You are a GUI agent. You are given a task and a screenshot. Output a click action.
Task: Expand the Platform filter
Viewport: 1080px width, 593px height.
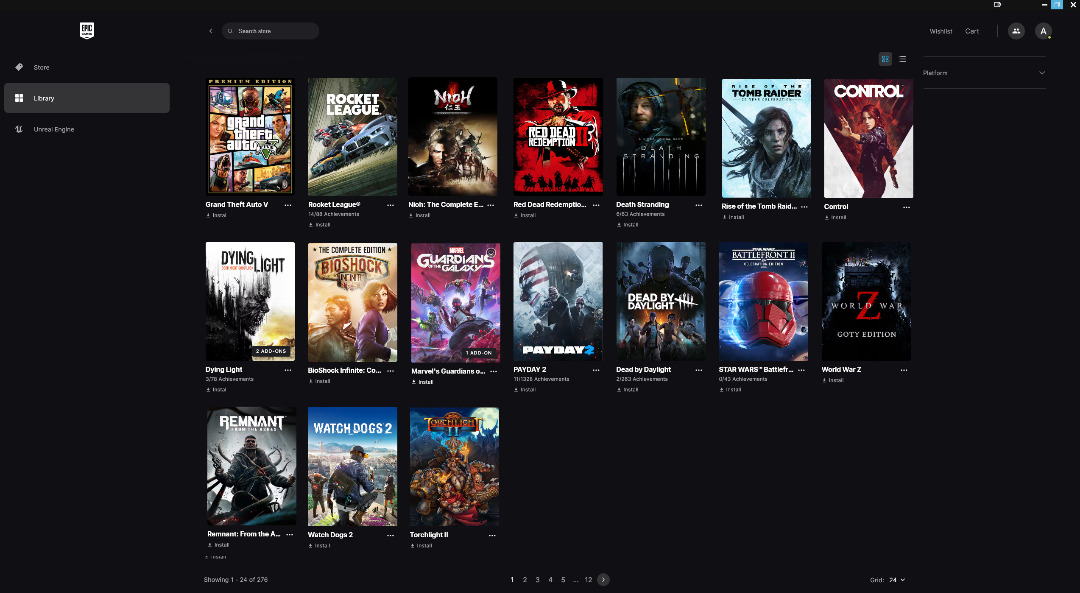[984, 72]
